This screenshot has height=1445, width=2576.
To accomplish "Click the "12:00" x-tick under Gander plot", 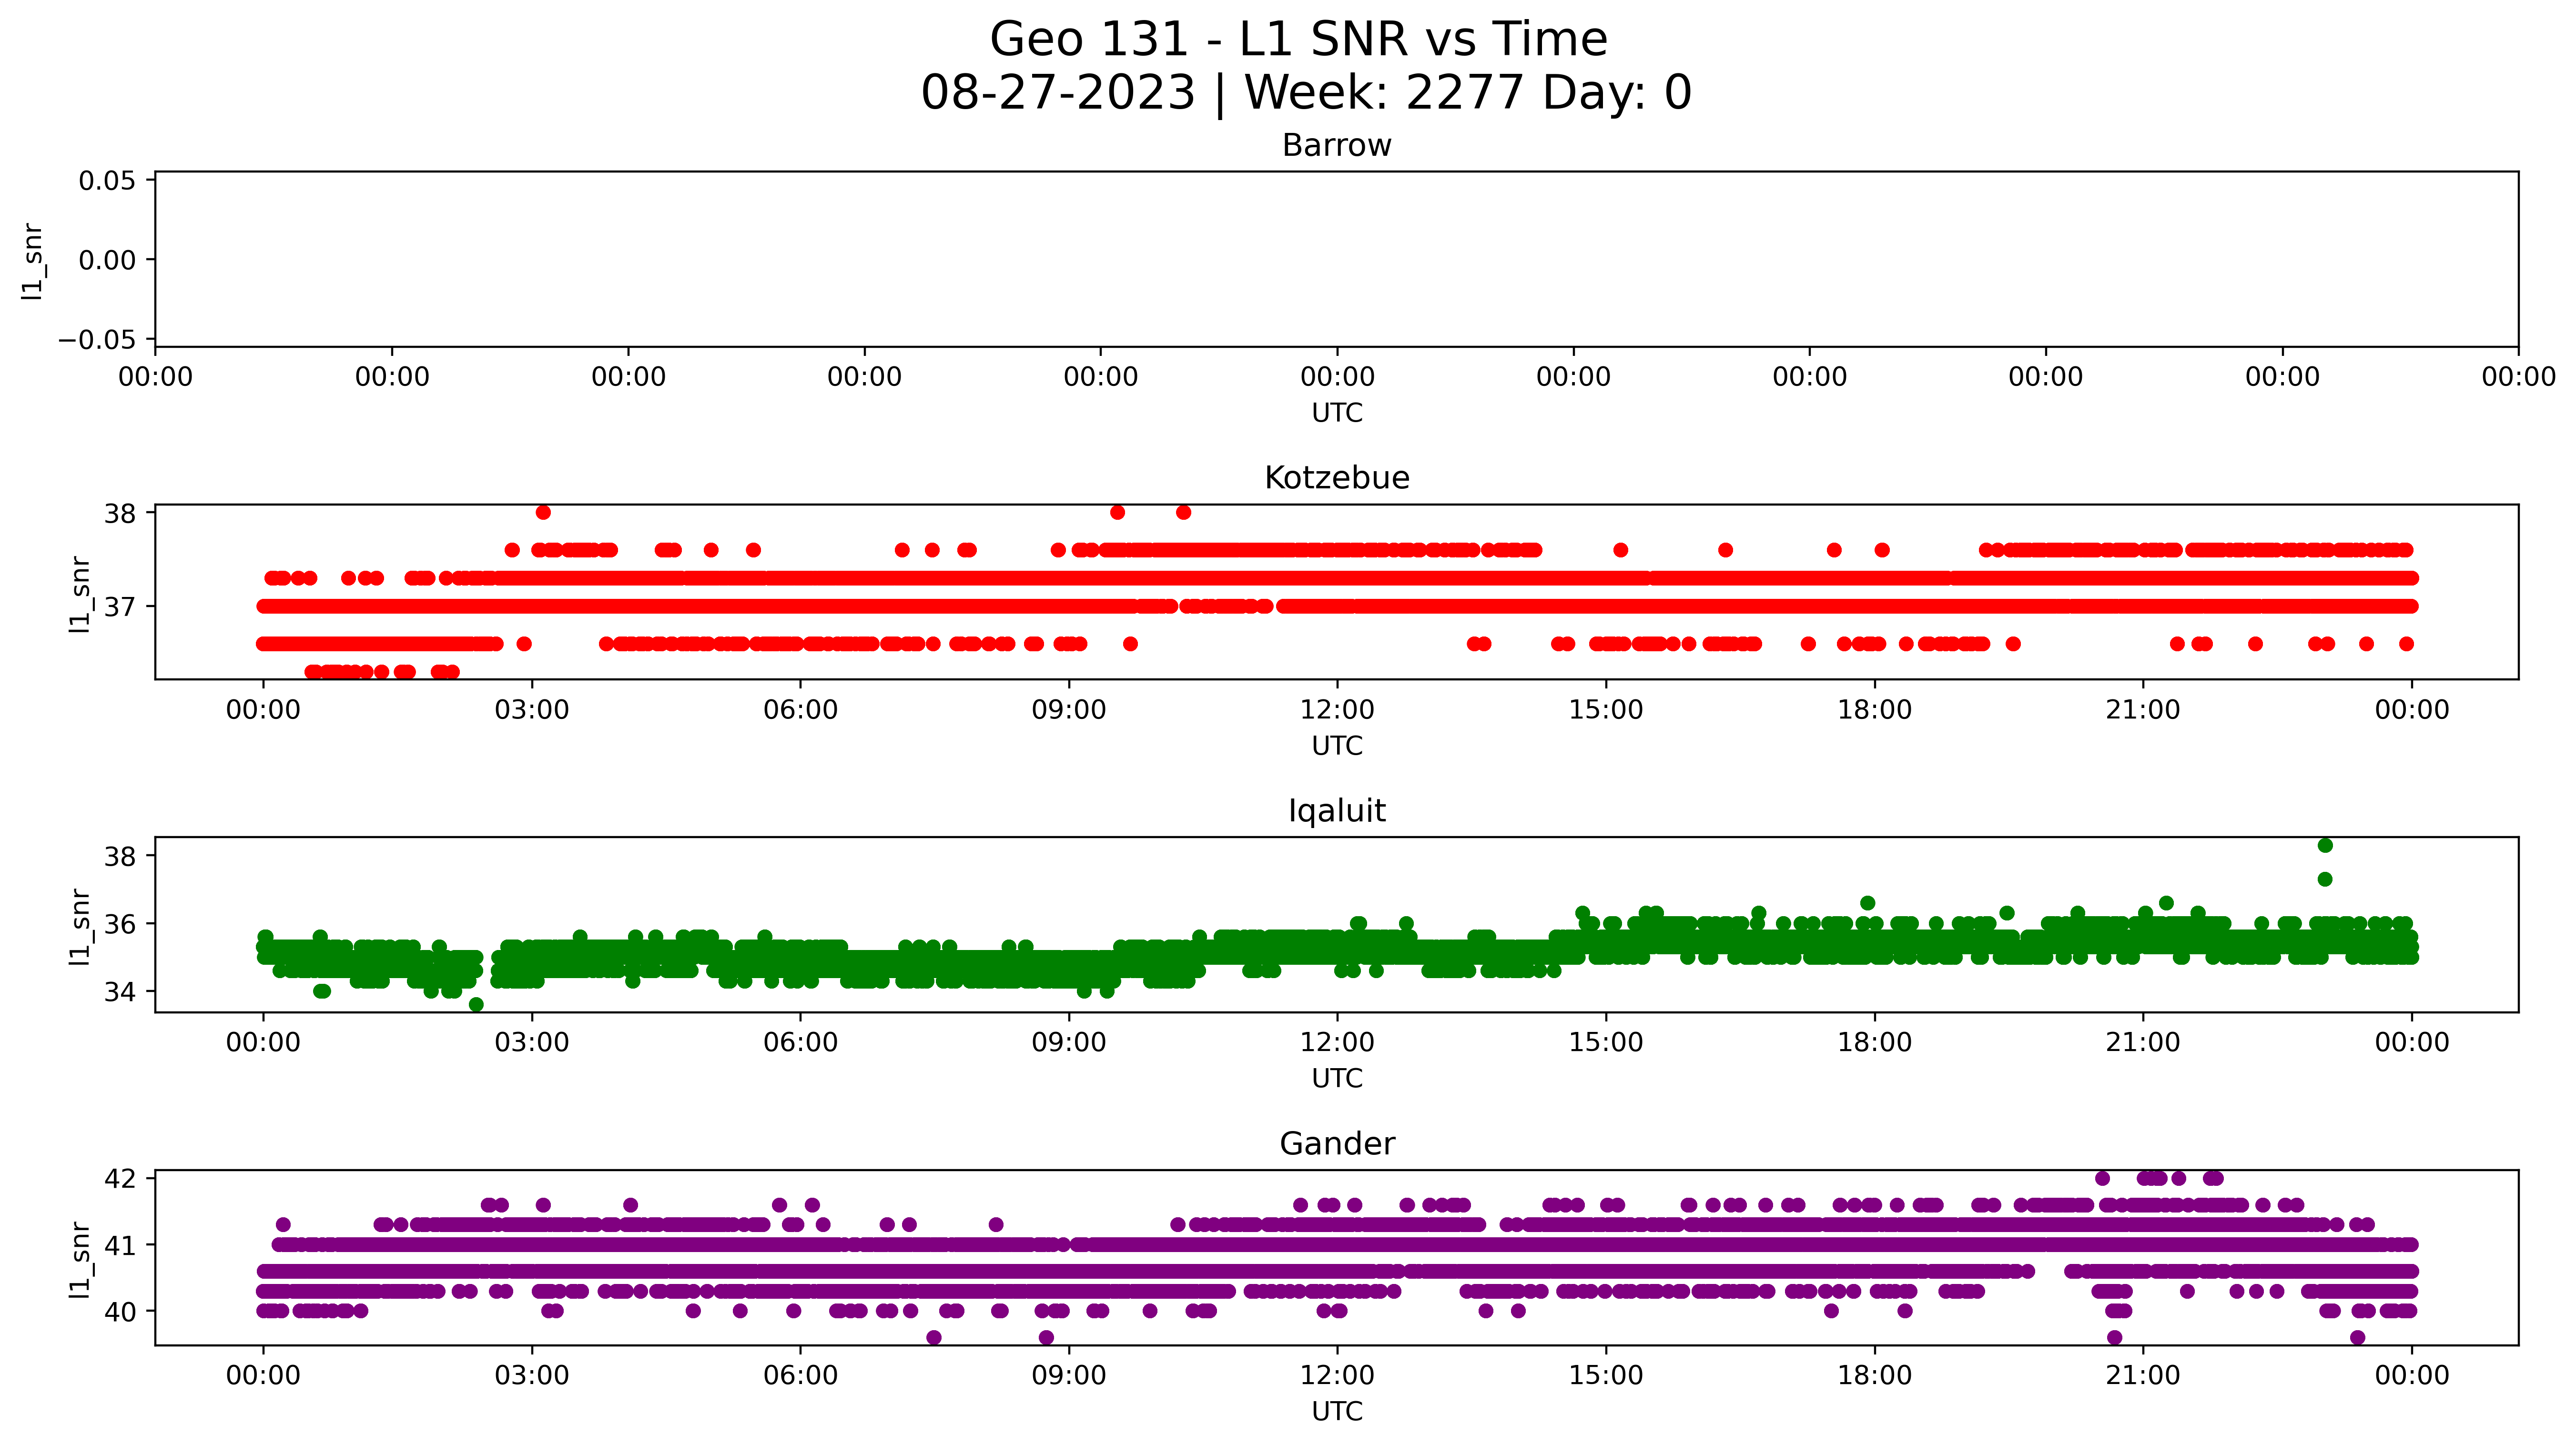I will [1337, 1376].
